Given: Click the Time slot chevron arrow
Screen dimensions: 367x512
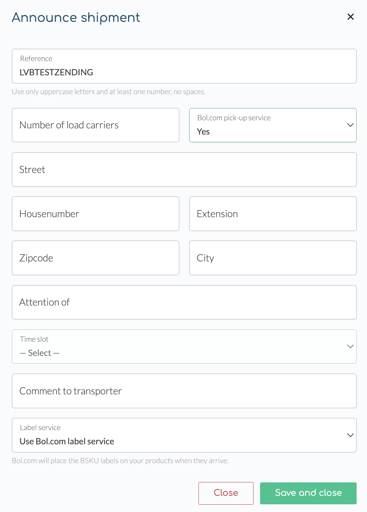Looking at the screenshot, I should tap(350, 346).
